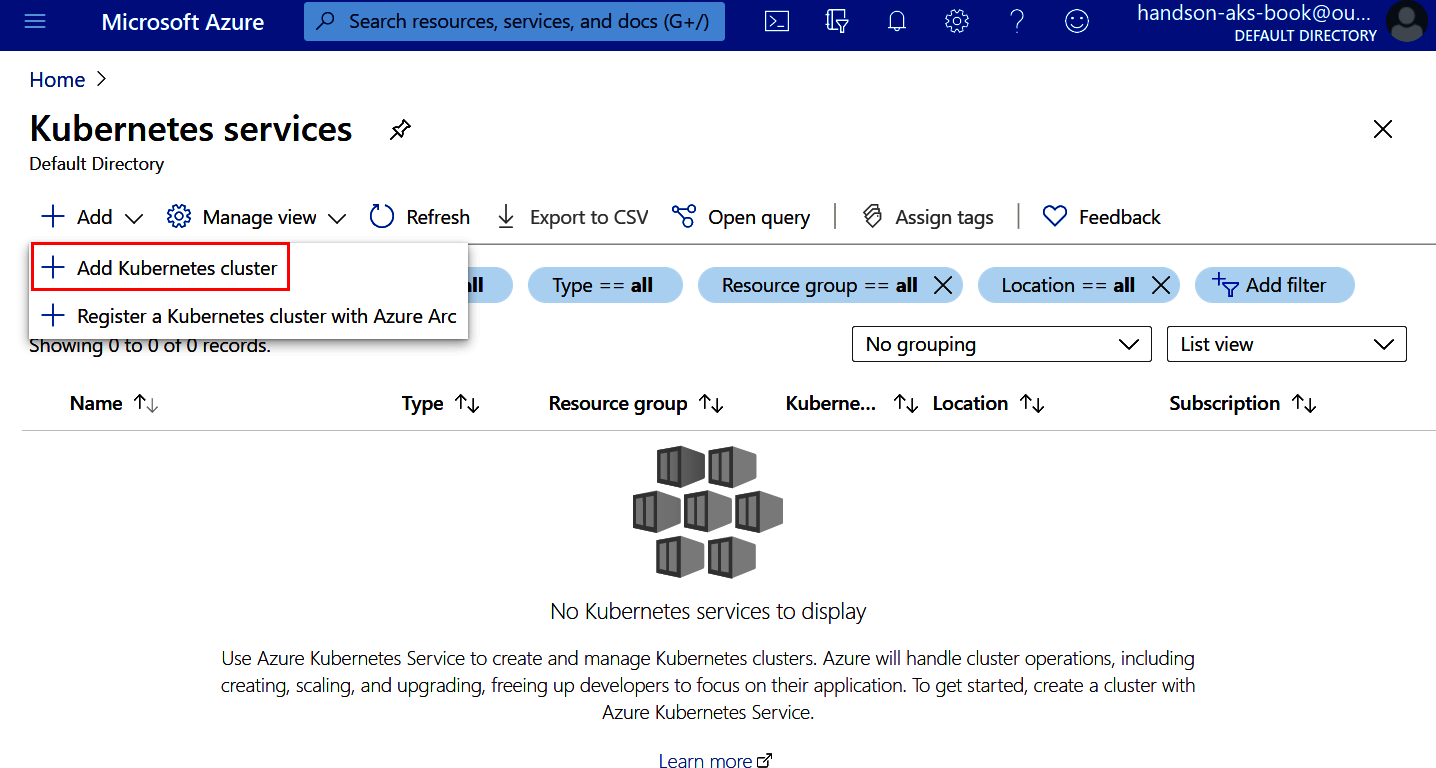Export the list to CSV
This screenshot has height=768, width=1436.
pos(572,217)
